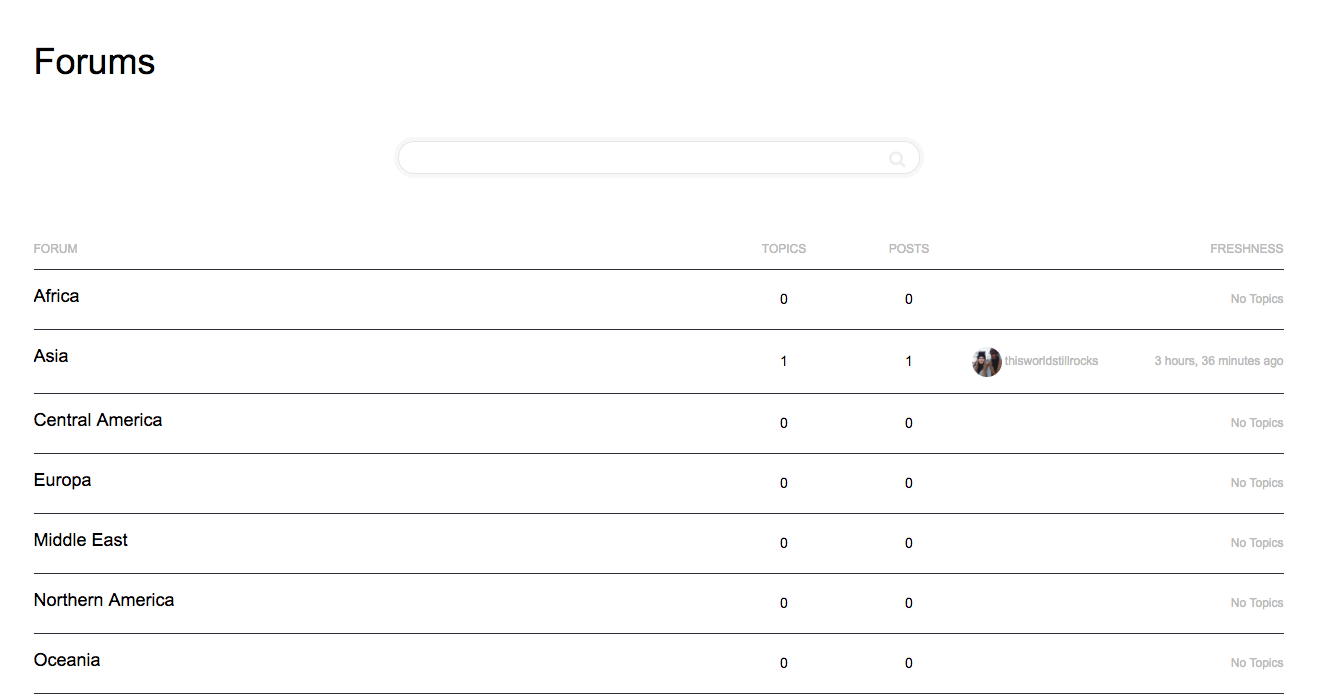Screen dimensions: 1338x697
Task: Click the FRESHNESS column header
Action: 1246,249
